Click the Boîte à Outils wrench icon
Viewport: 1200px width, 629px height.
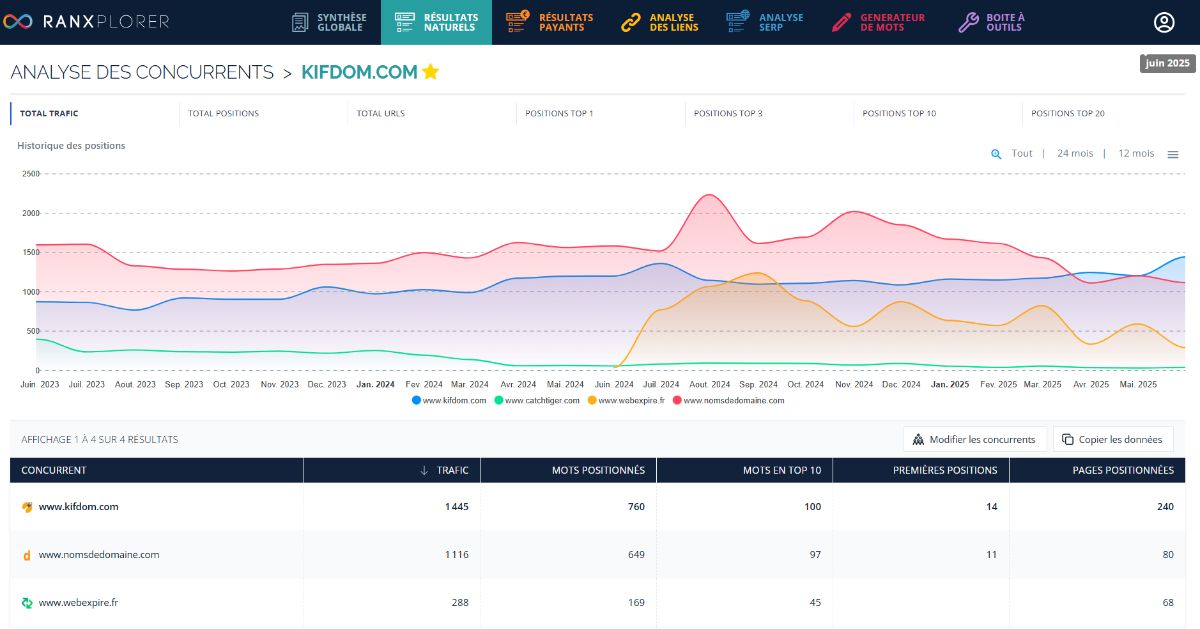(968, 22)
